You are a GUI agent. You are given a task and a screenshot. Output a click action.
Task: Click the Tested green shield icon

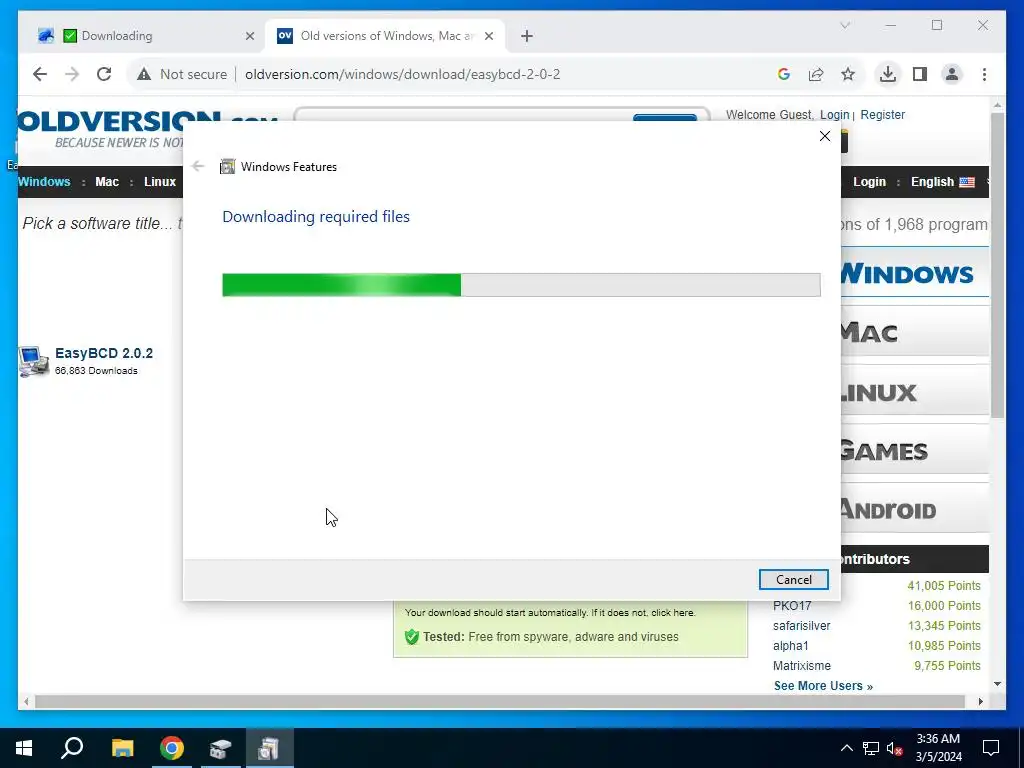411,637
